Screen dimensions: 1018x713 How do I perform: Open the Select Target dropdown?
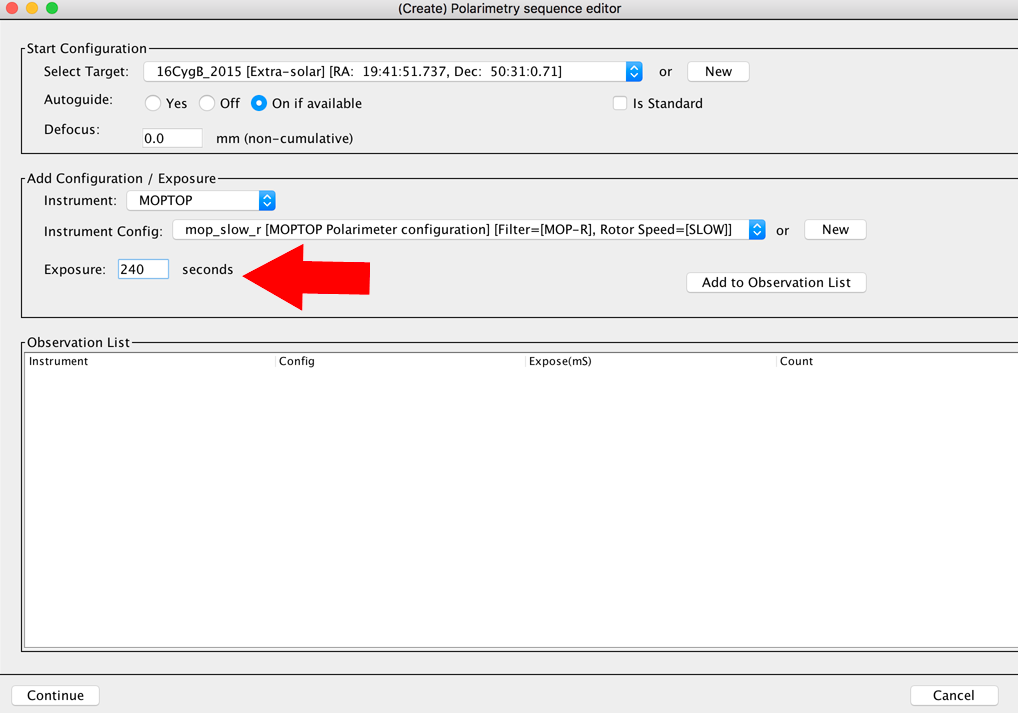coord(393,71)
